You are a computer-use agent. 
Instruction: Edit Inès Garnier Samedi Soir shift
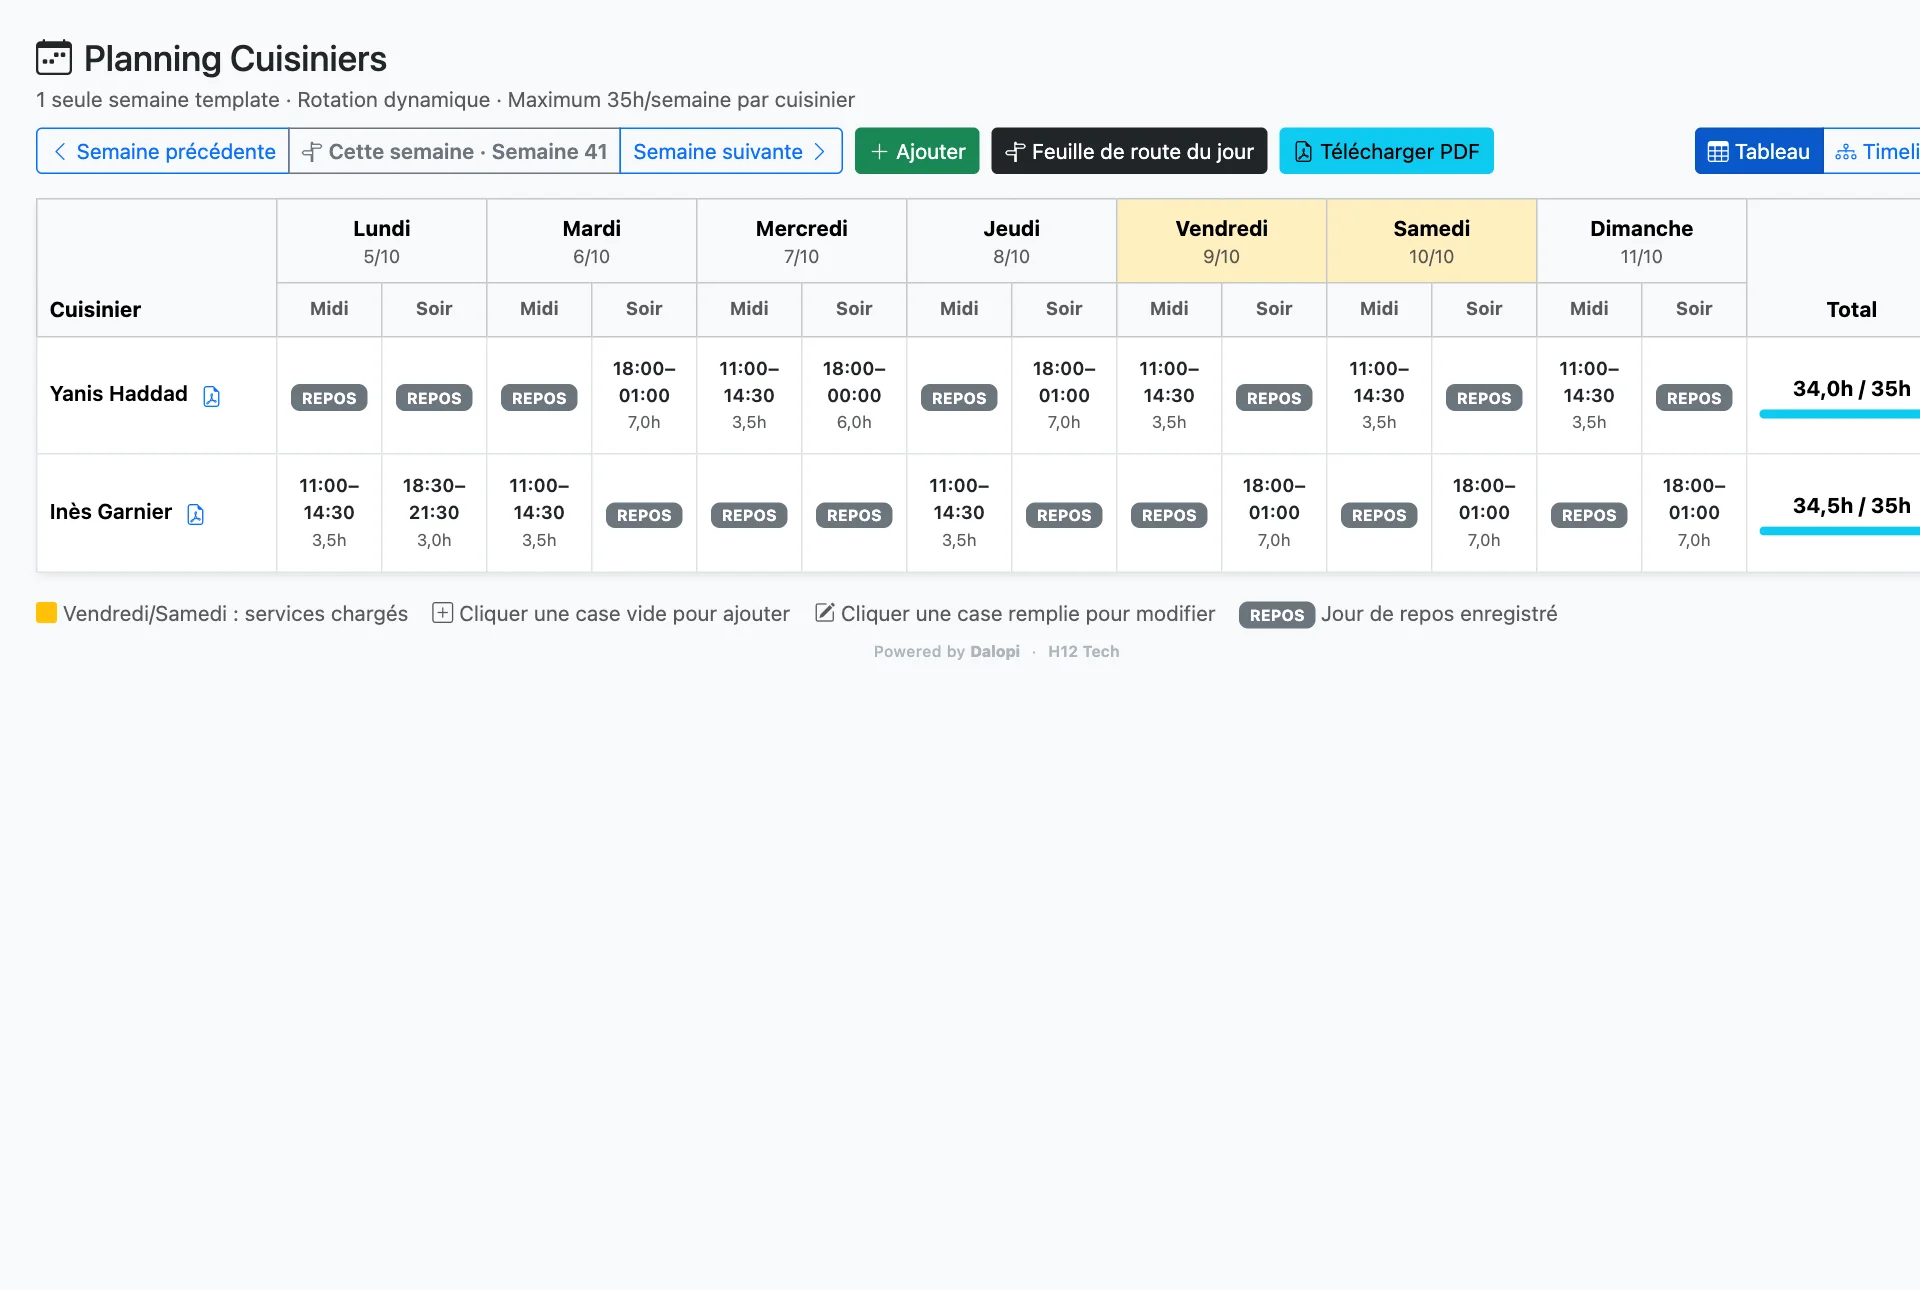(x=1484, y=513)
